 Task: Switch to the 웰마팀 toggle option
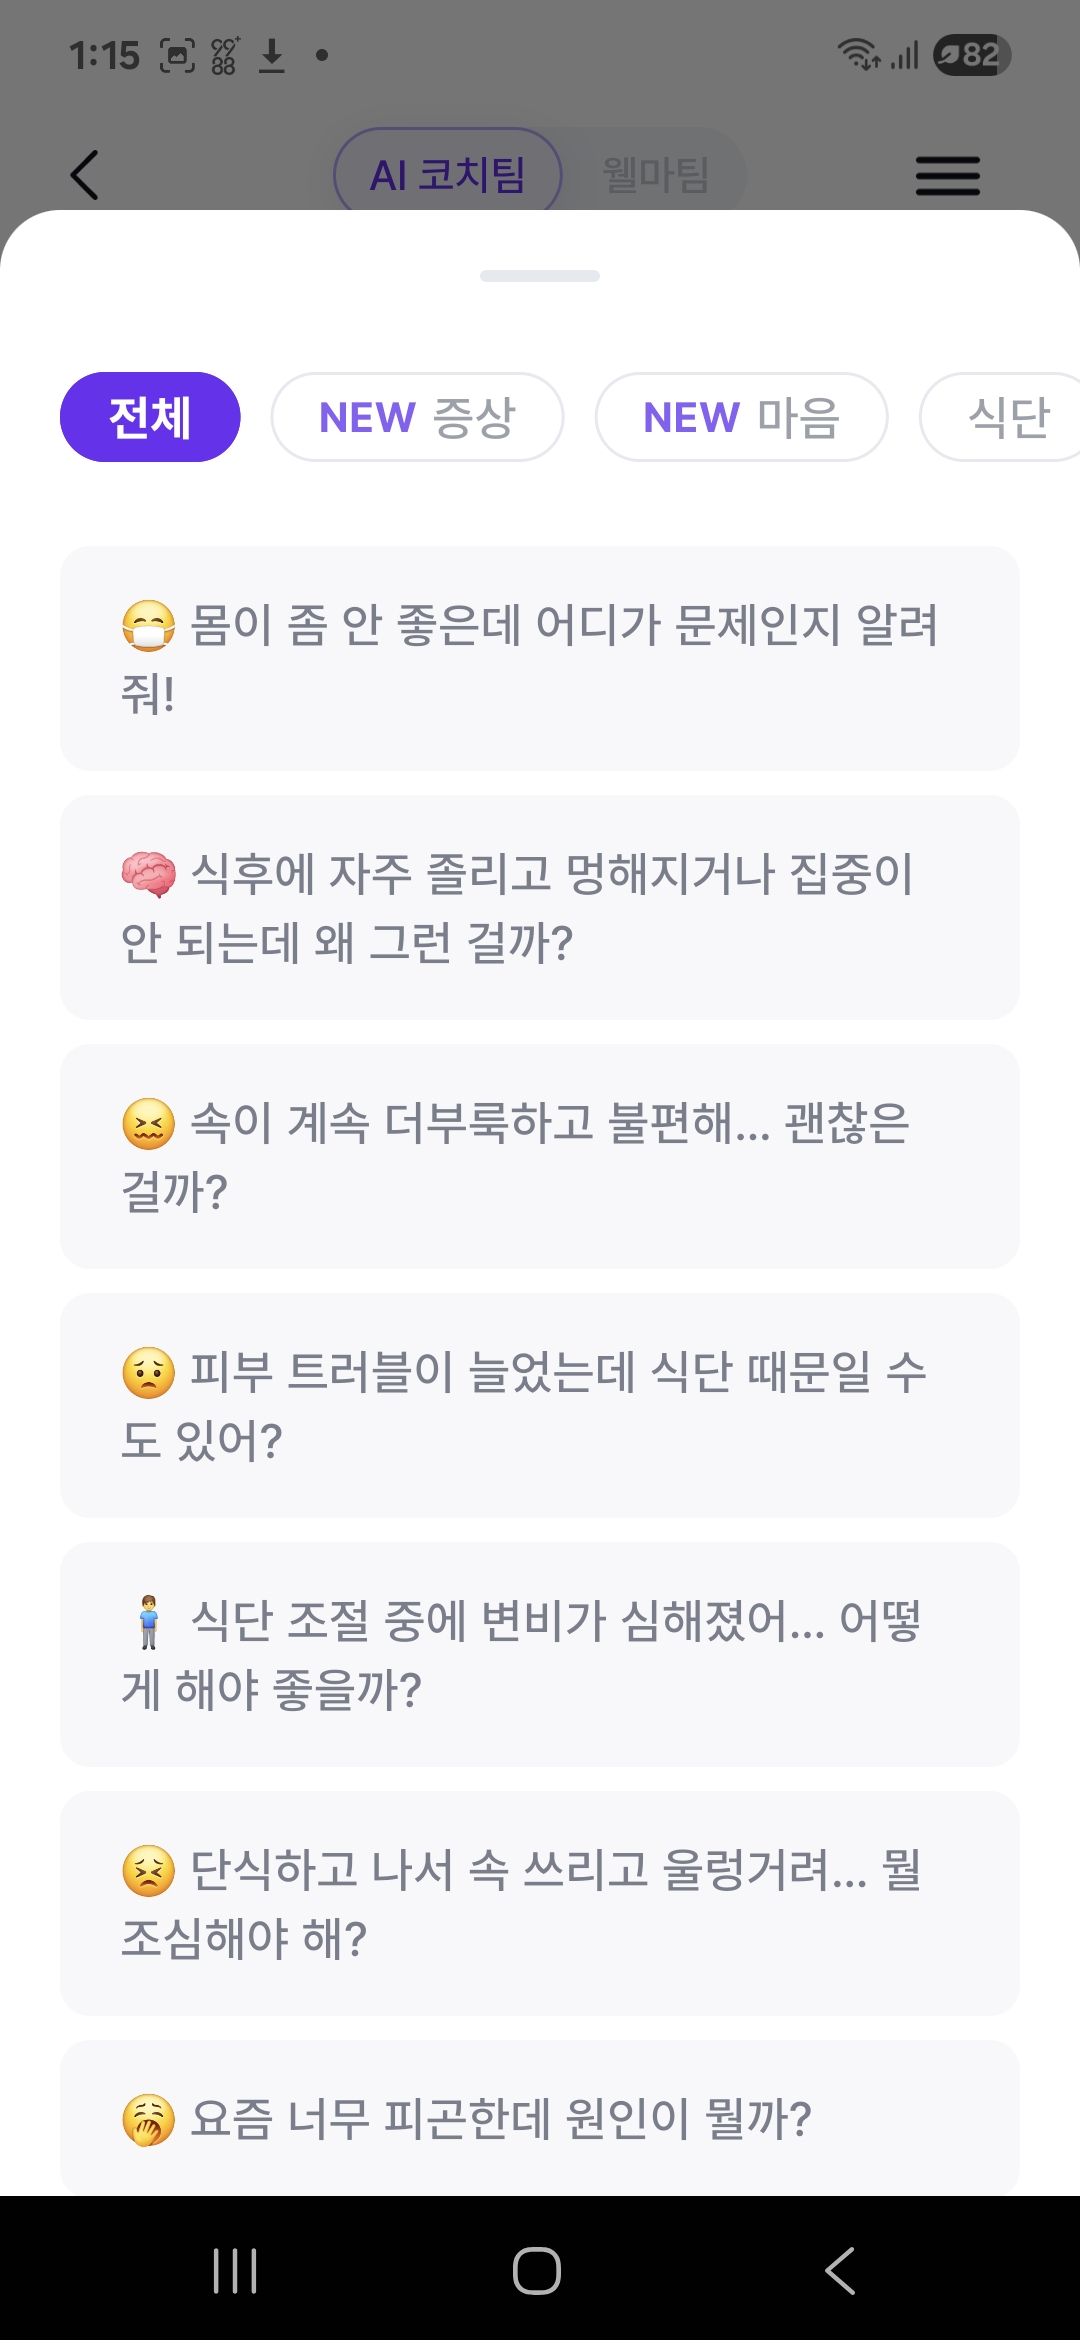coord(655,175)
